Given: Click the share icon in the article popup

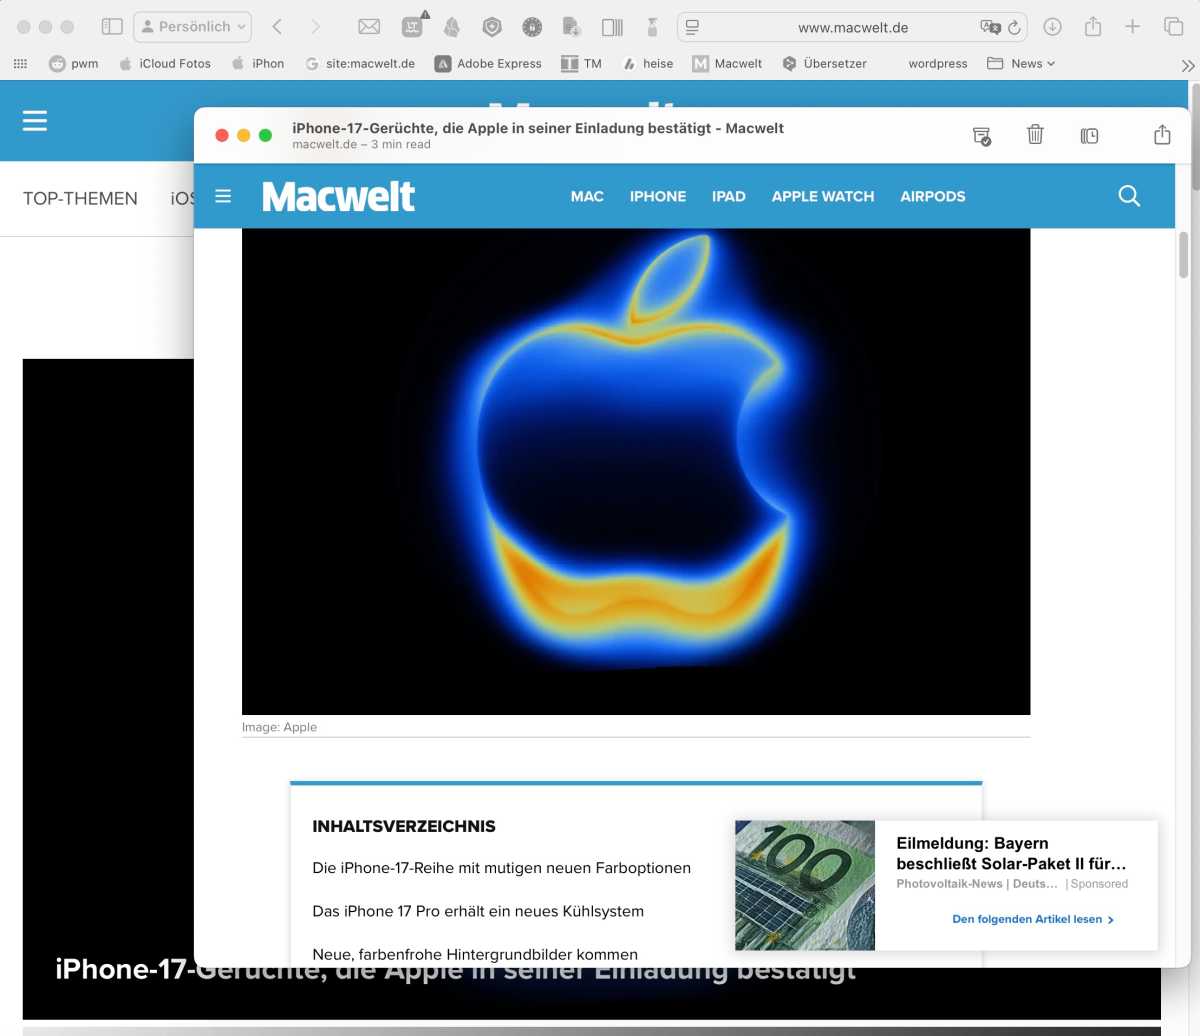Looking at the screenshot, I should 1161,134.
